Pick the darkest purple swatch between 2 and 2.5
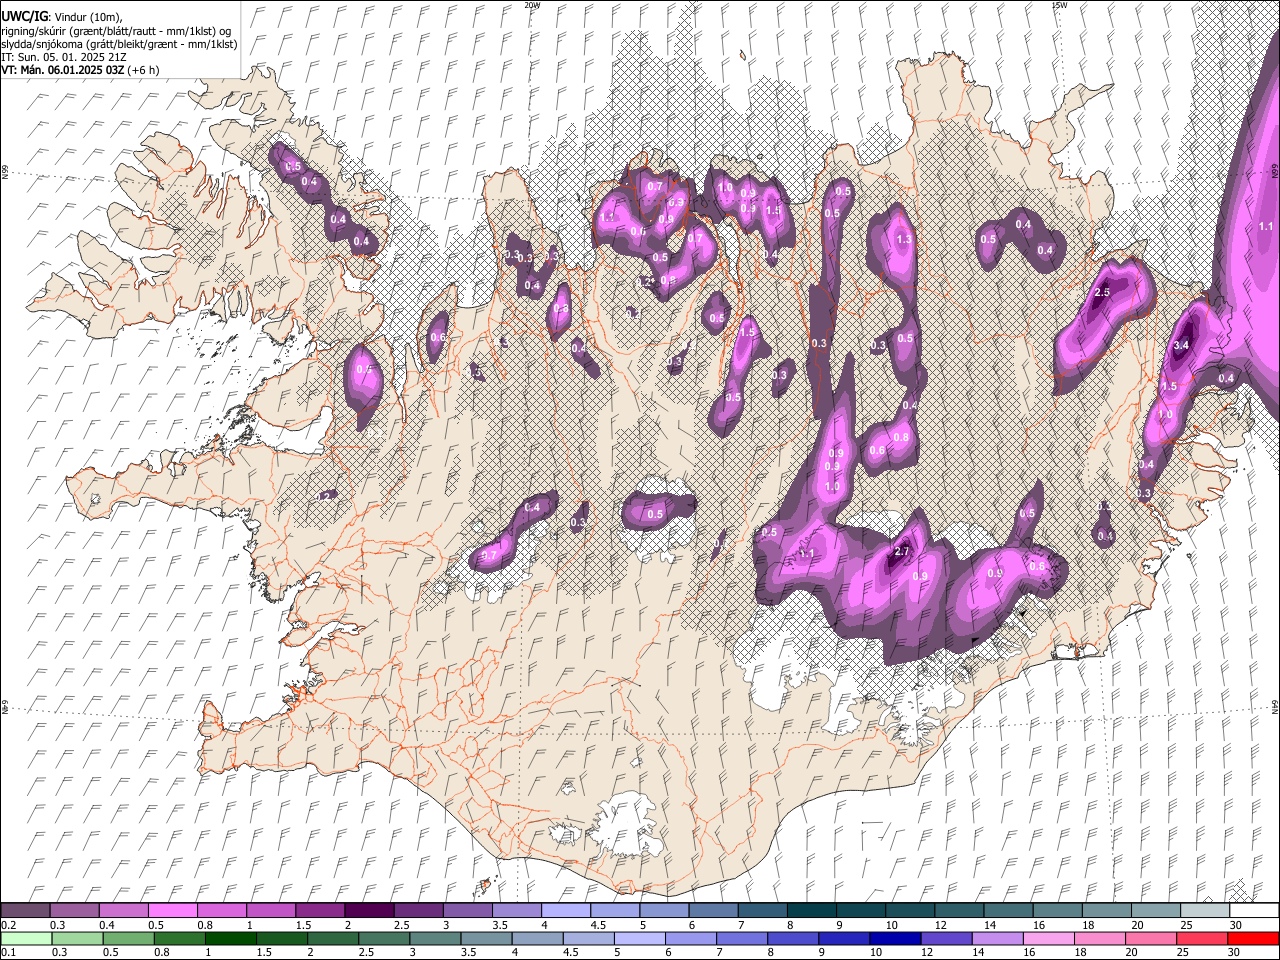The height and width of the screenshot is (960, 1280). click(369, 911)
